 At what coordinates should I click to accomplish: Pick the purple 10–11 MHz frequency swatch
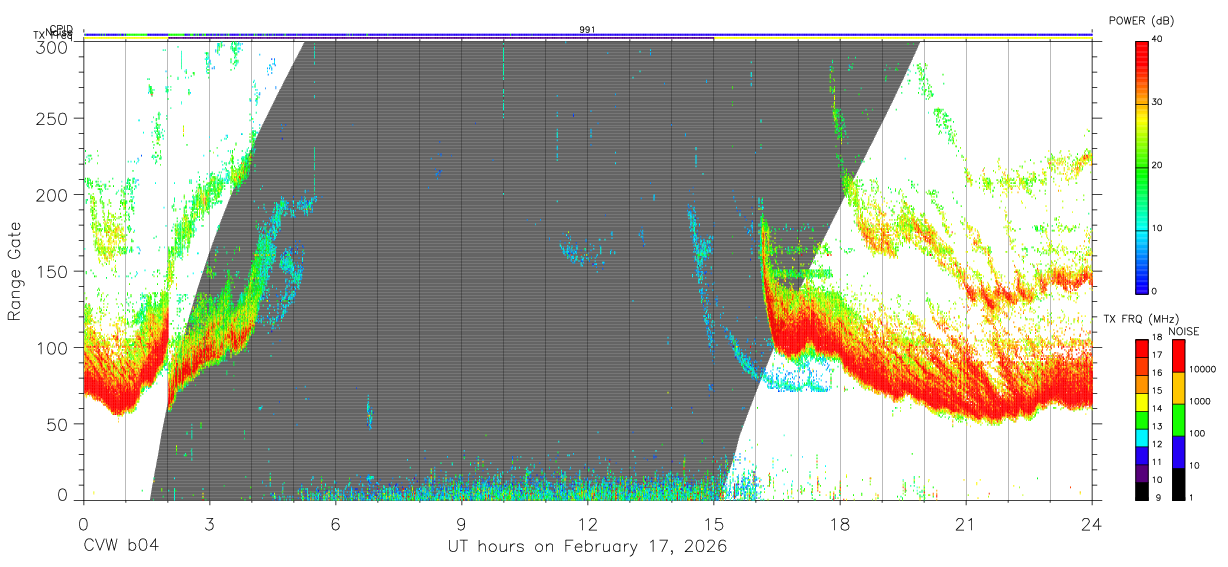(x=1141, y=472)
